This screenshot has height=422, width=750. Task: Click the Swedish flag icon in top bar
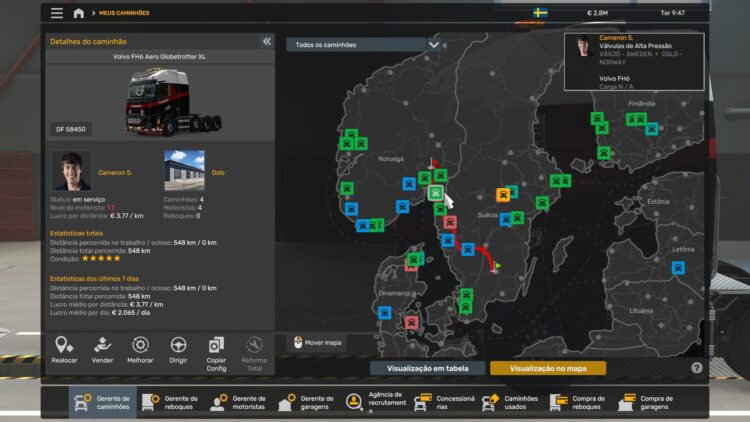pos(540,13)
